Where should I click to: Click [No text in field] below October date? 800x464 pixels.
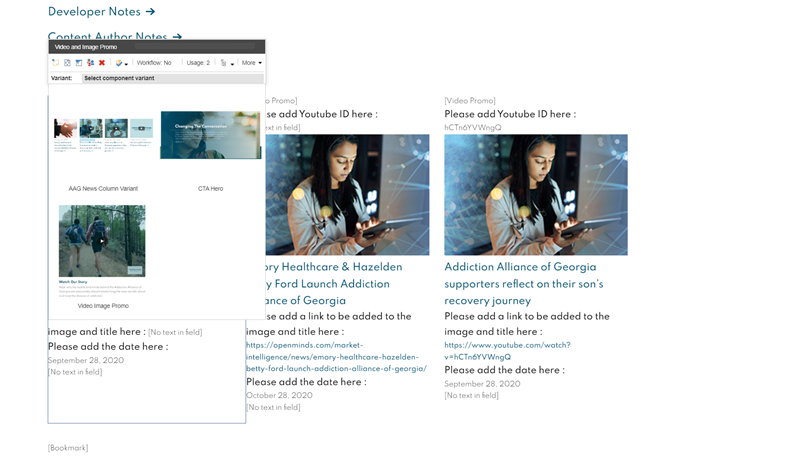coord(273,407)
